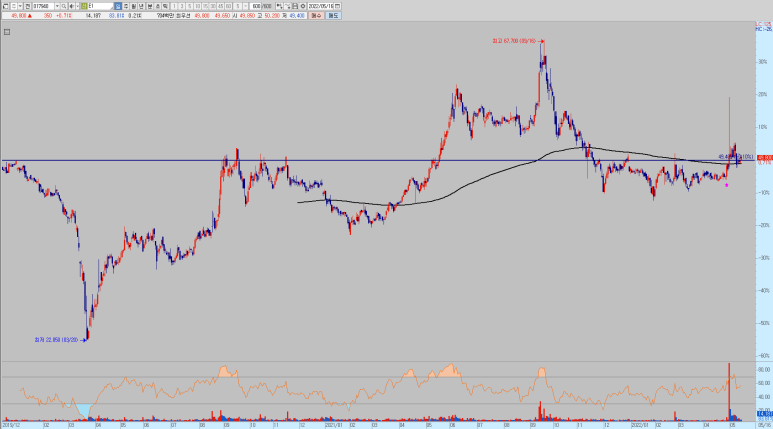Click the first chart tool icon after /600
Viewport: 773px width, 429px height.
coord(280,6)
